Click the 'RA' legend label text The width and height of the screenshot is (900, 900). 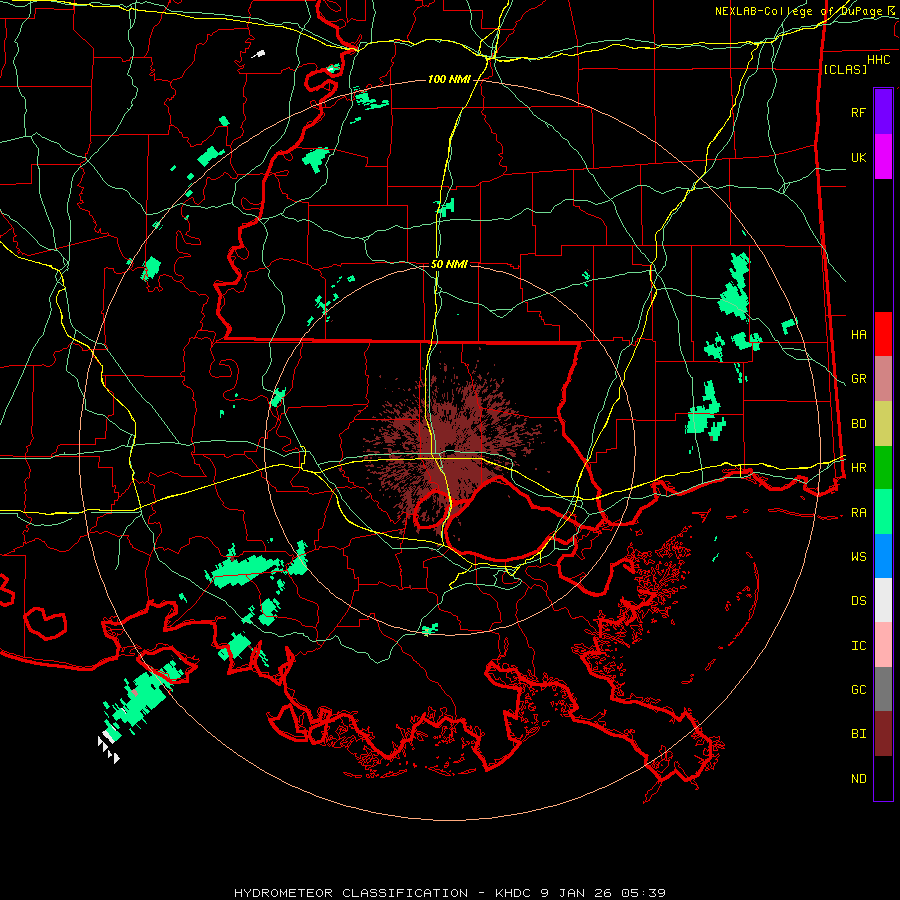click(x=858, y=513)
